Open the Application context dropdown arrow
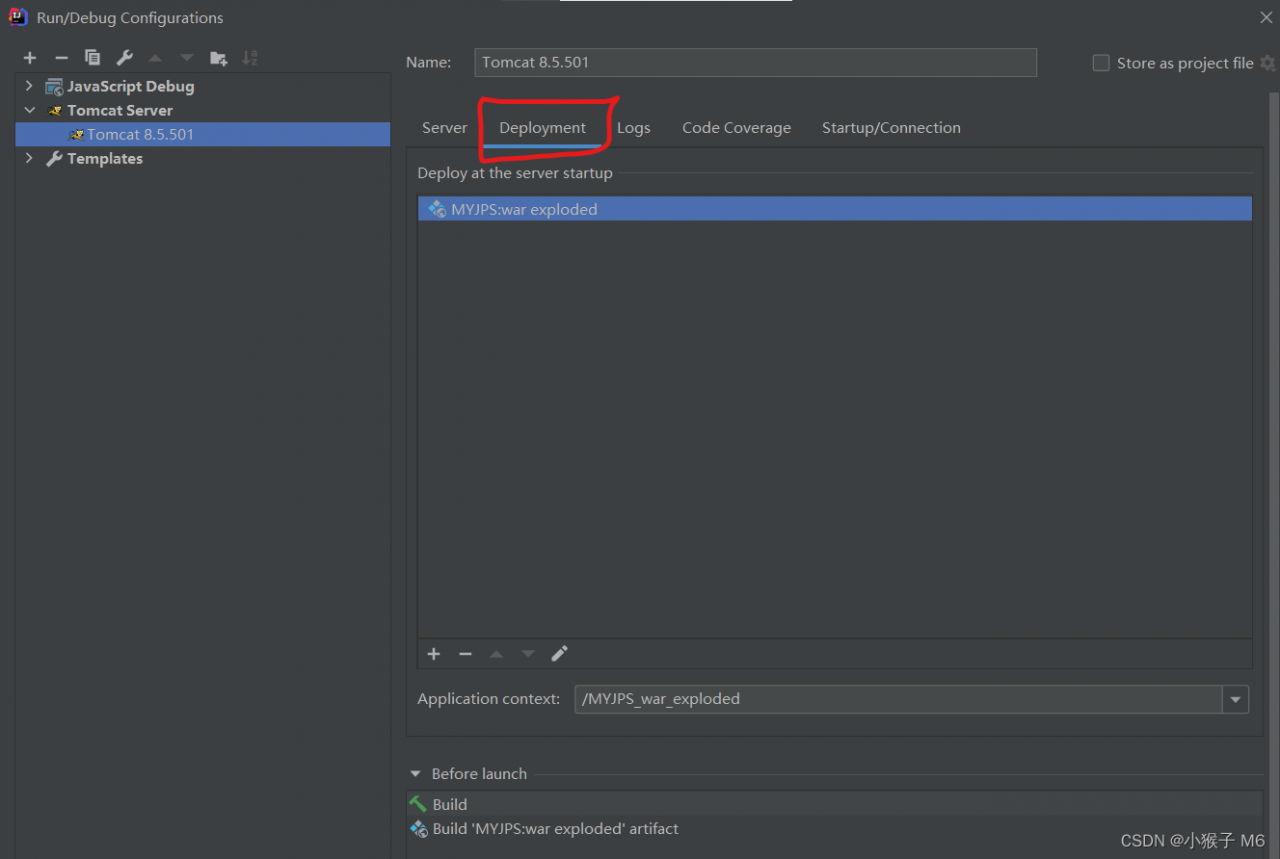This screenshot has width=1280, height=859. [x=1235, y=699]
